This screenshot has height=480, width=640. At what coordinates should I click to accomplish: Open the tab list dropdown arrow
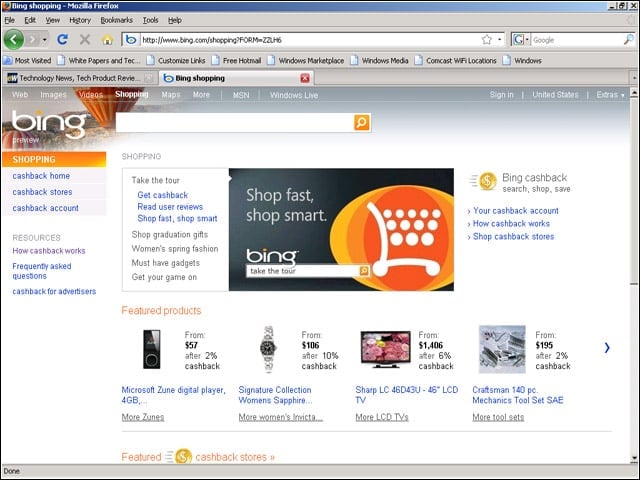[x=634, y=78]
